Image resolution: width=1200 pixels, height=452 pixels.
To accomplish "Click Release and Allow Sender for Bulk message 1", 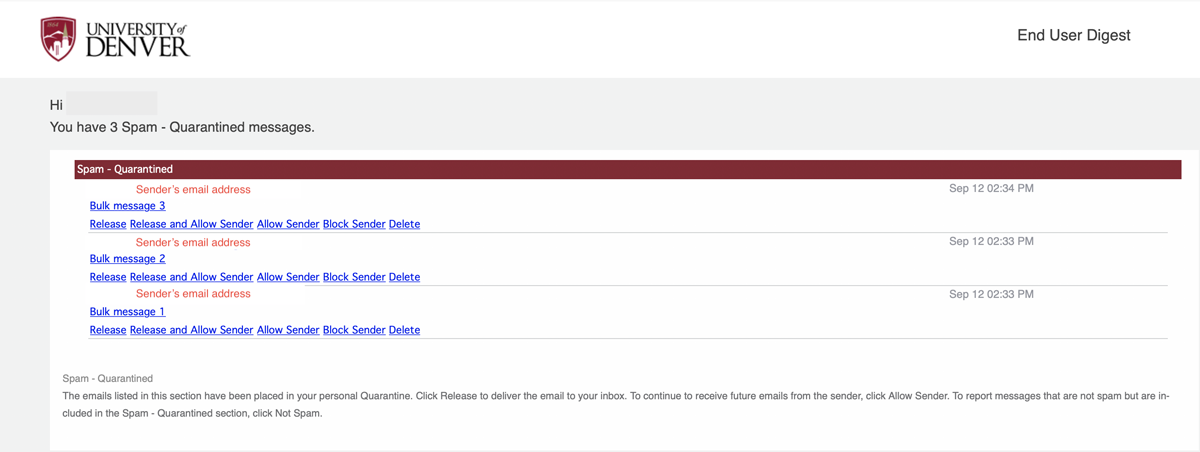I will coord(191,330).
